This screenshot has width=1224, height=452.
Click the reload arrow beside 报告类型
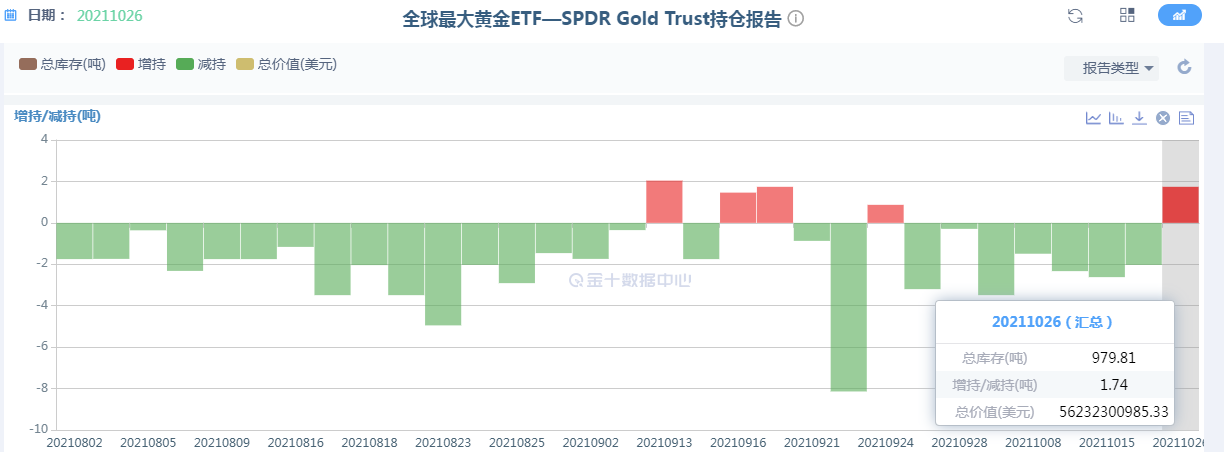tap(1185, 68)
